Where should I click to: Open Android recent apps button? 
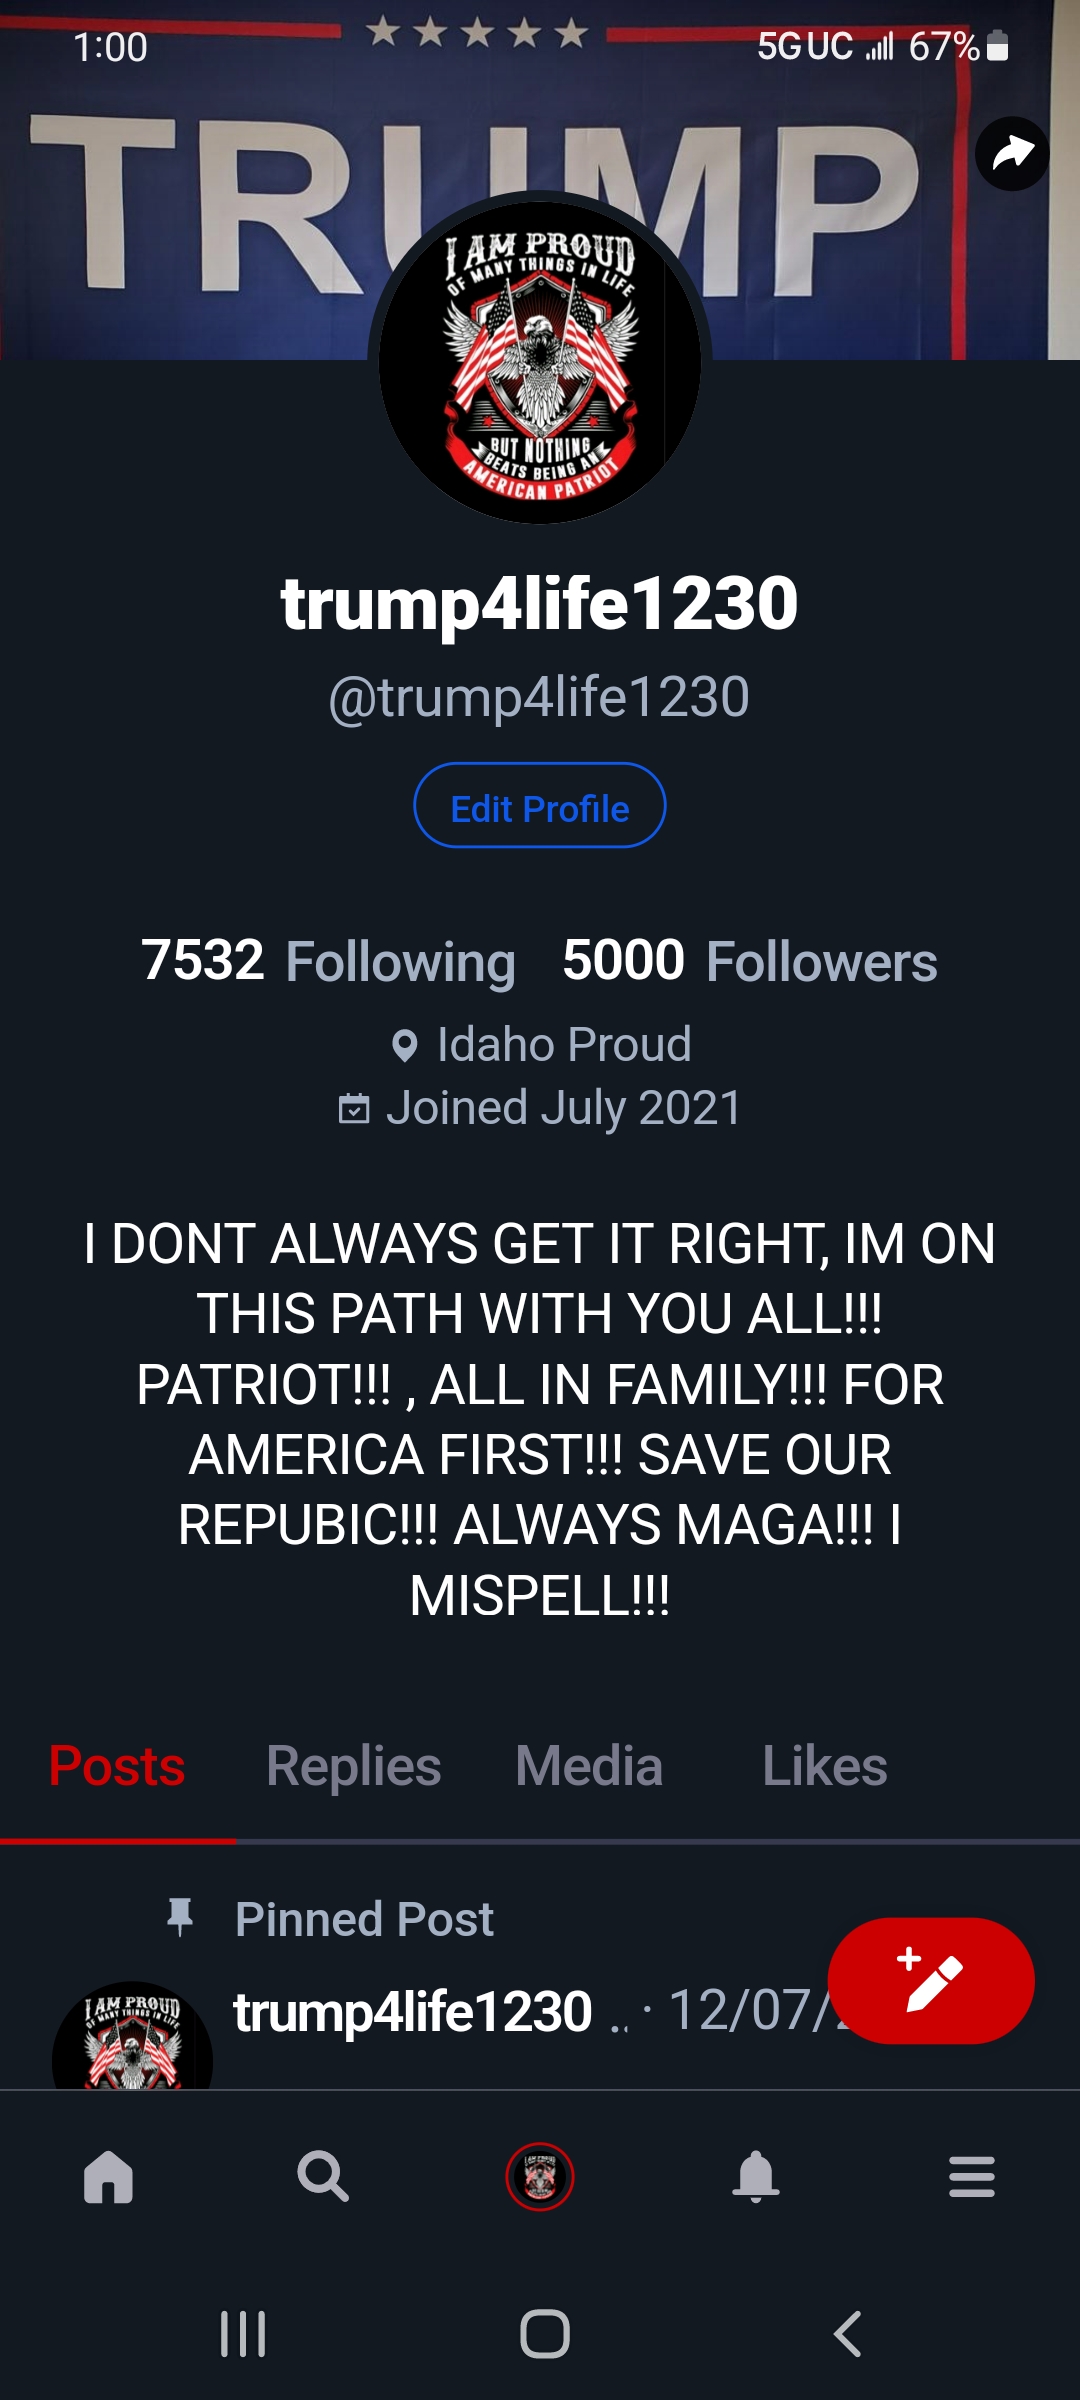tap(243, 2334)
